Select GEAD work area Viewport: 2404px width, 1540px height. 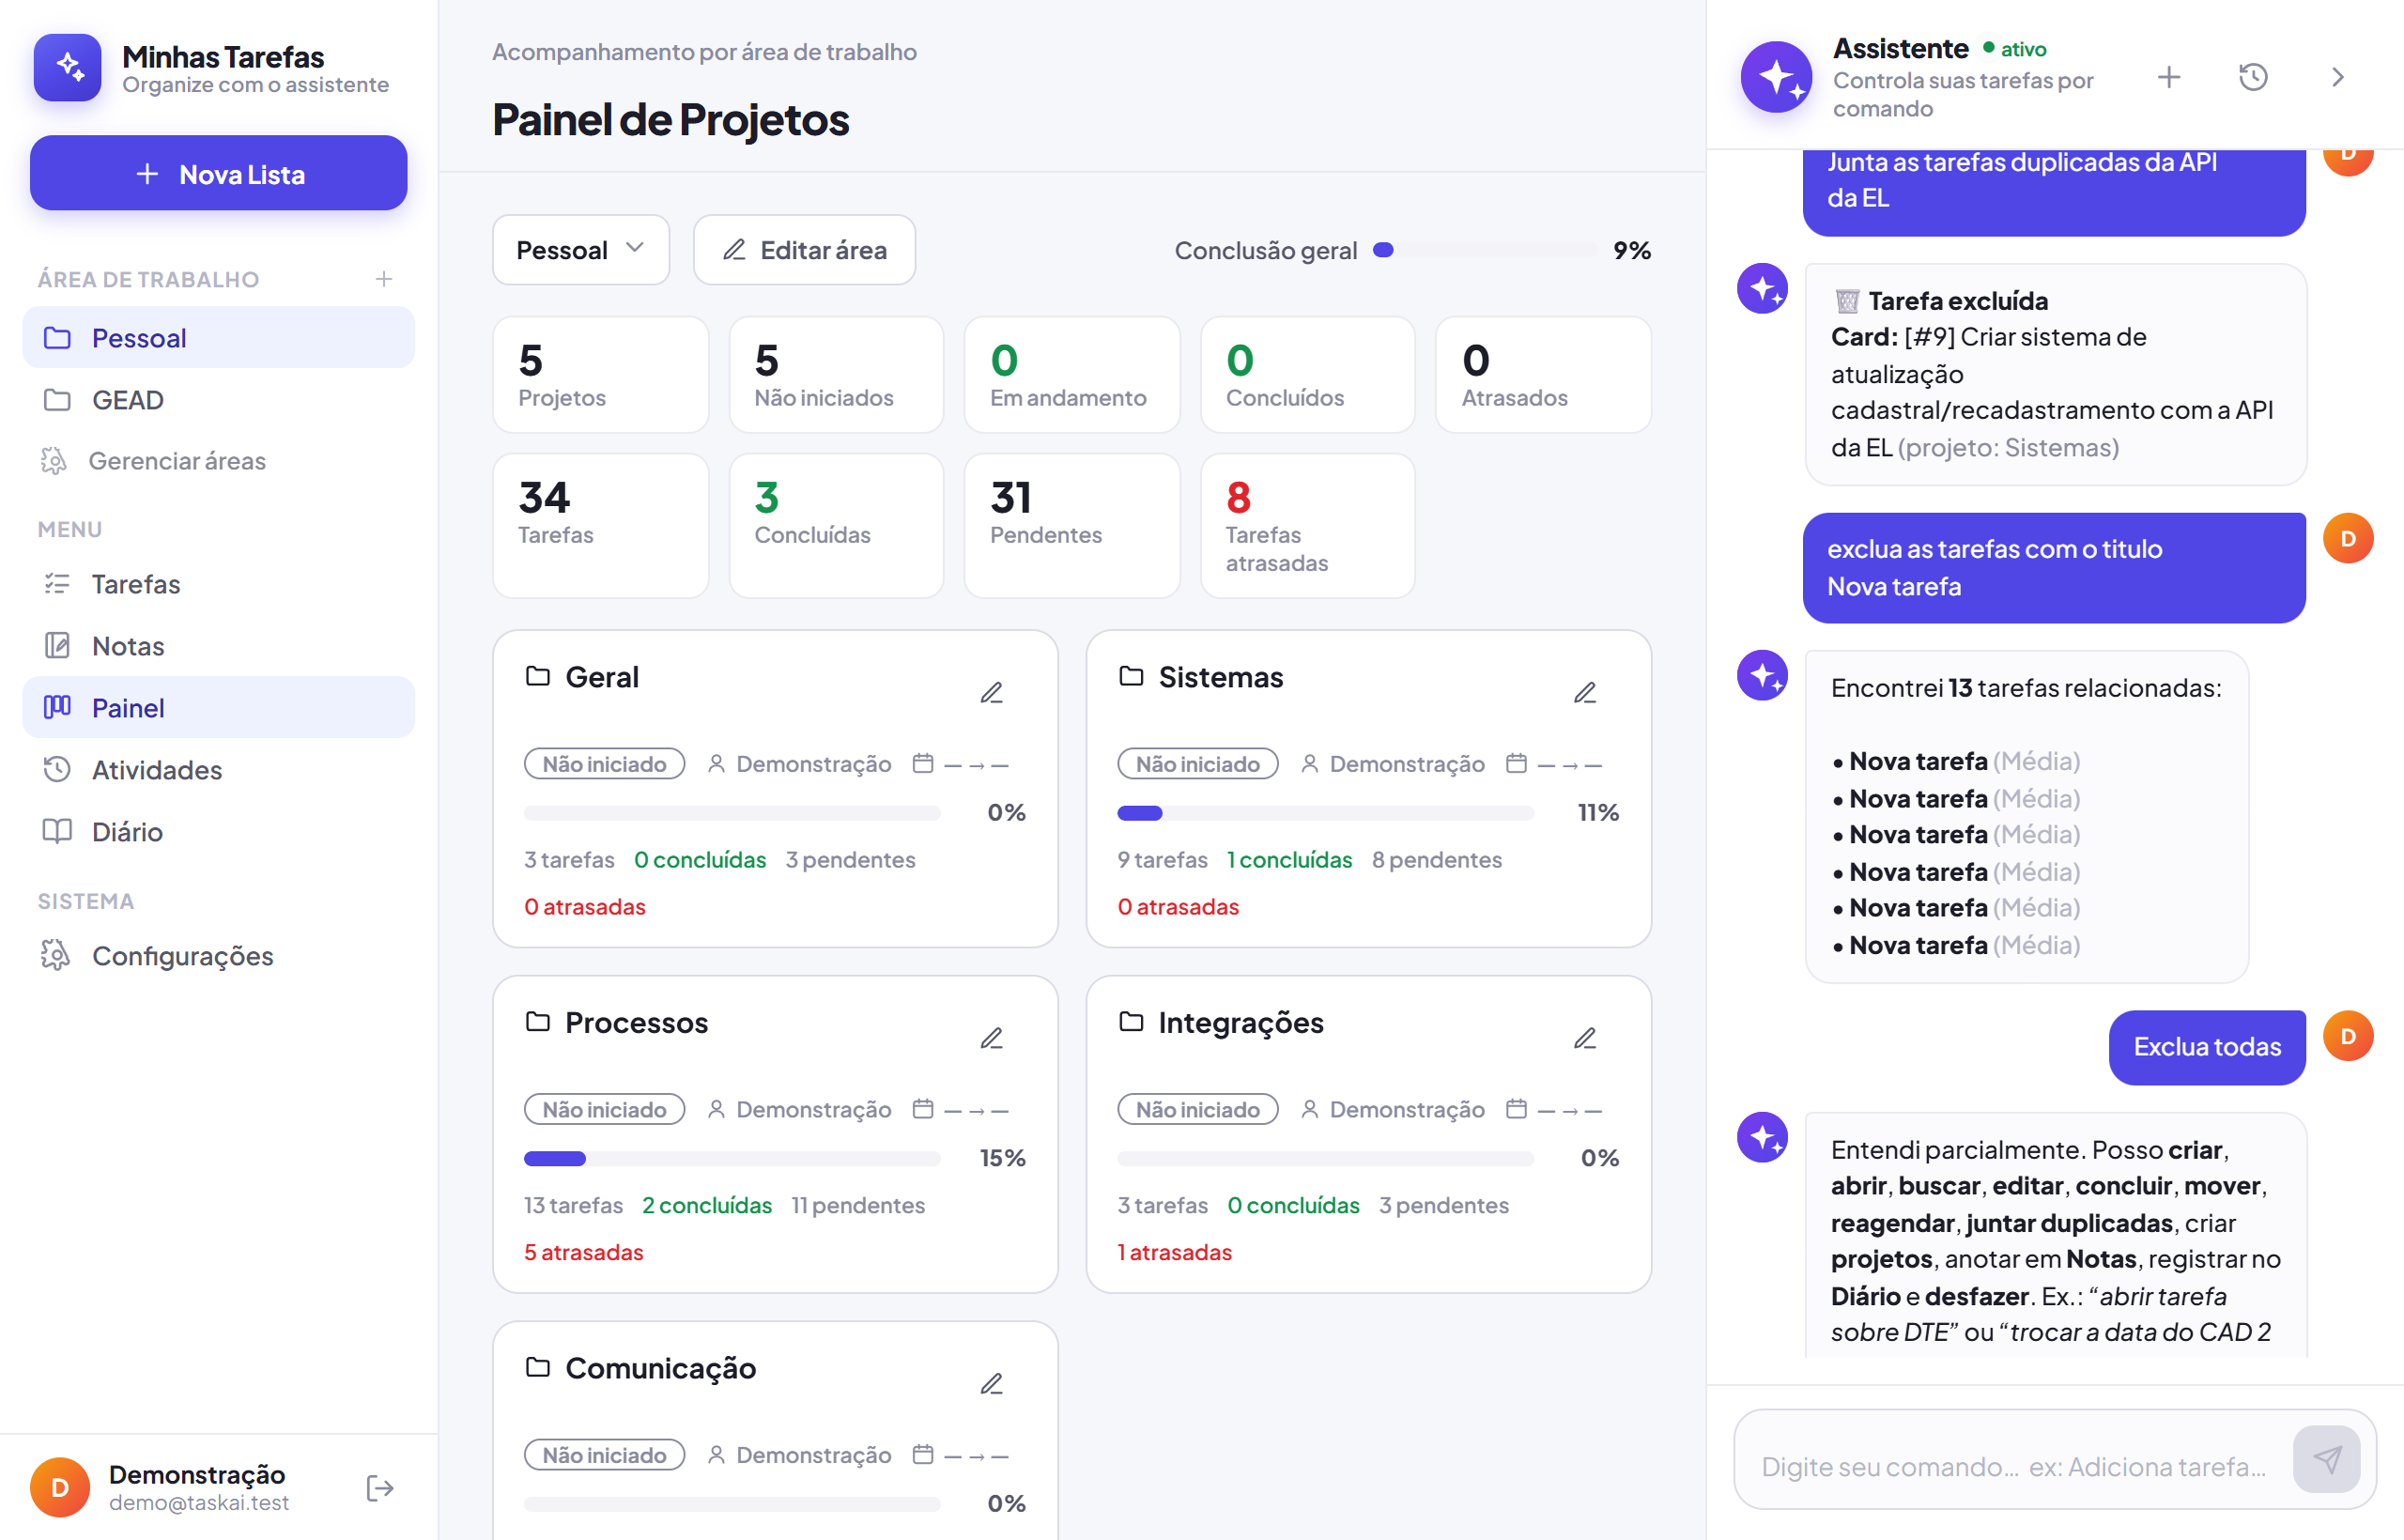point(218,400)
